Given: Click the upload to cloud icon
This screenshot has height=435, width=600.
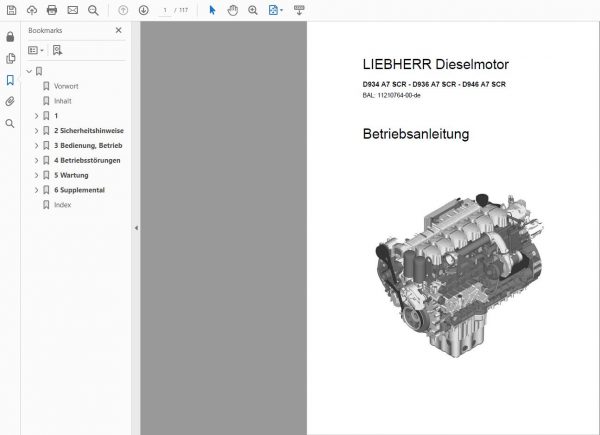Looking at the screenshot, I should pos(32,10).
